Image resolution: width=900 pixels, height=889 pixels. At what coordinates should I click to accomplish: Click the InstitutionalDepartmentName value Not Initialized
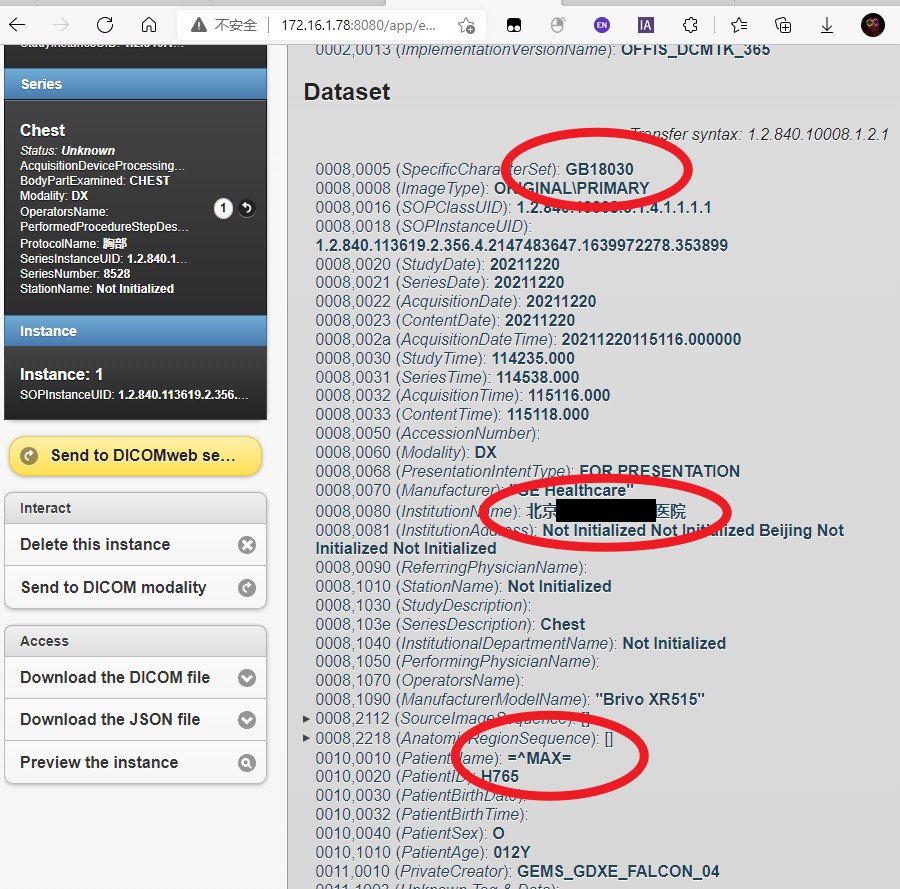(674, 643)
